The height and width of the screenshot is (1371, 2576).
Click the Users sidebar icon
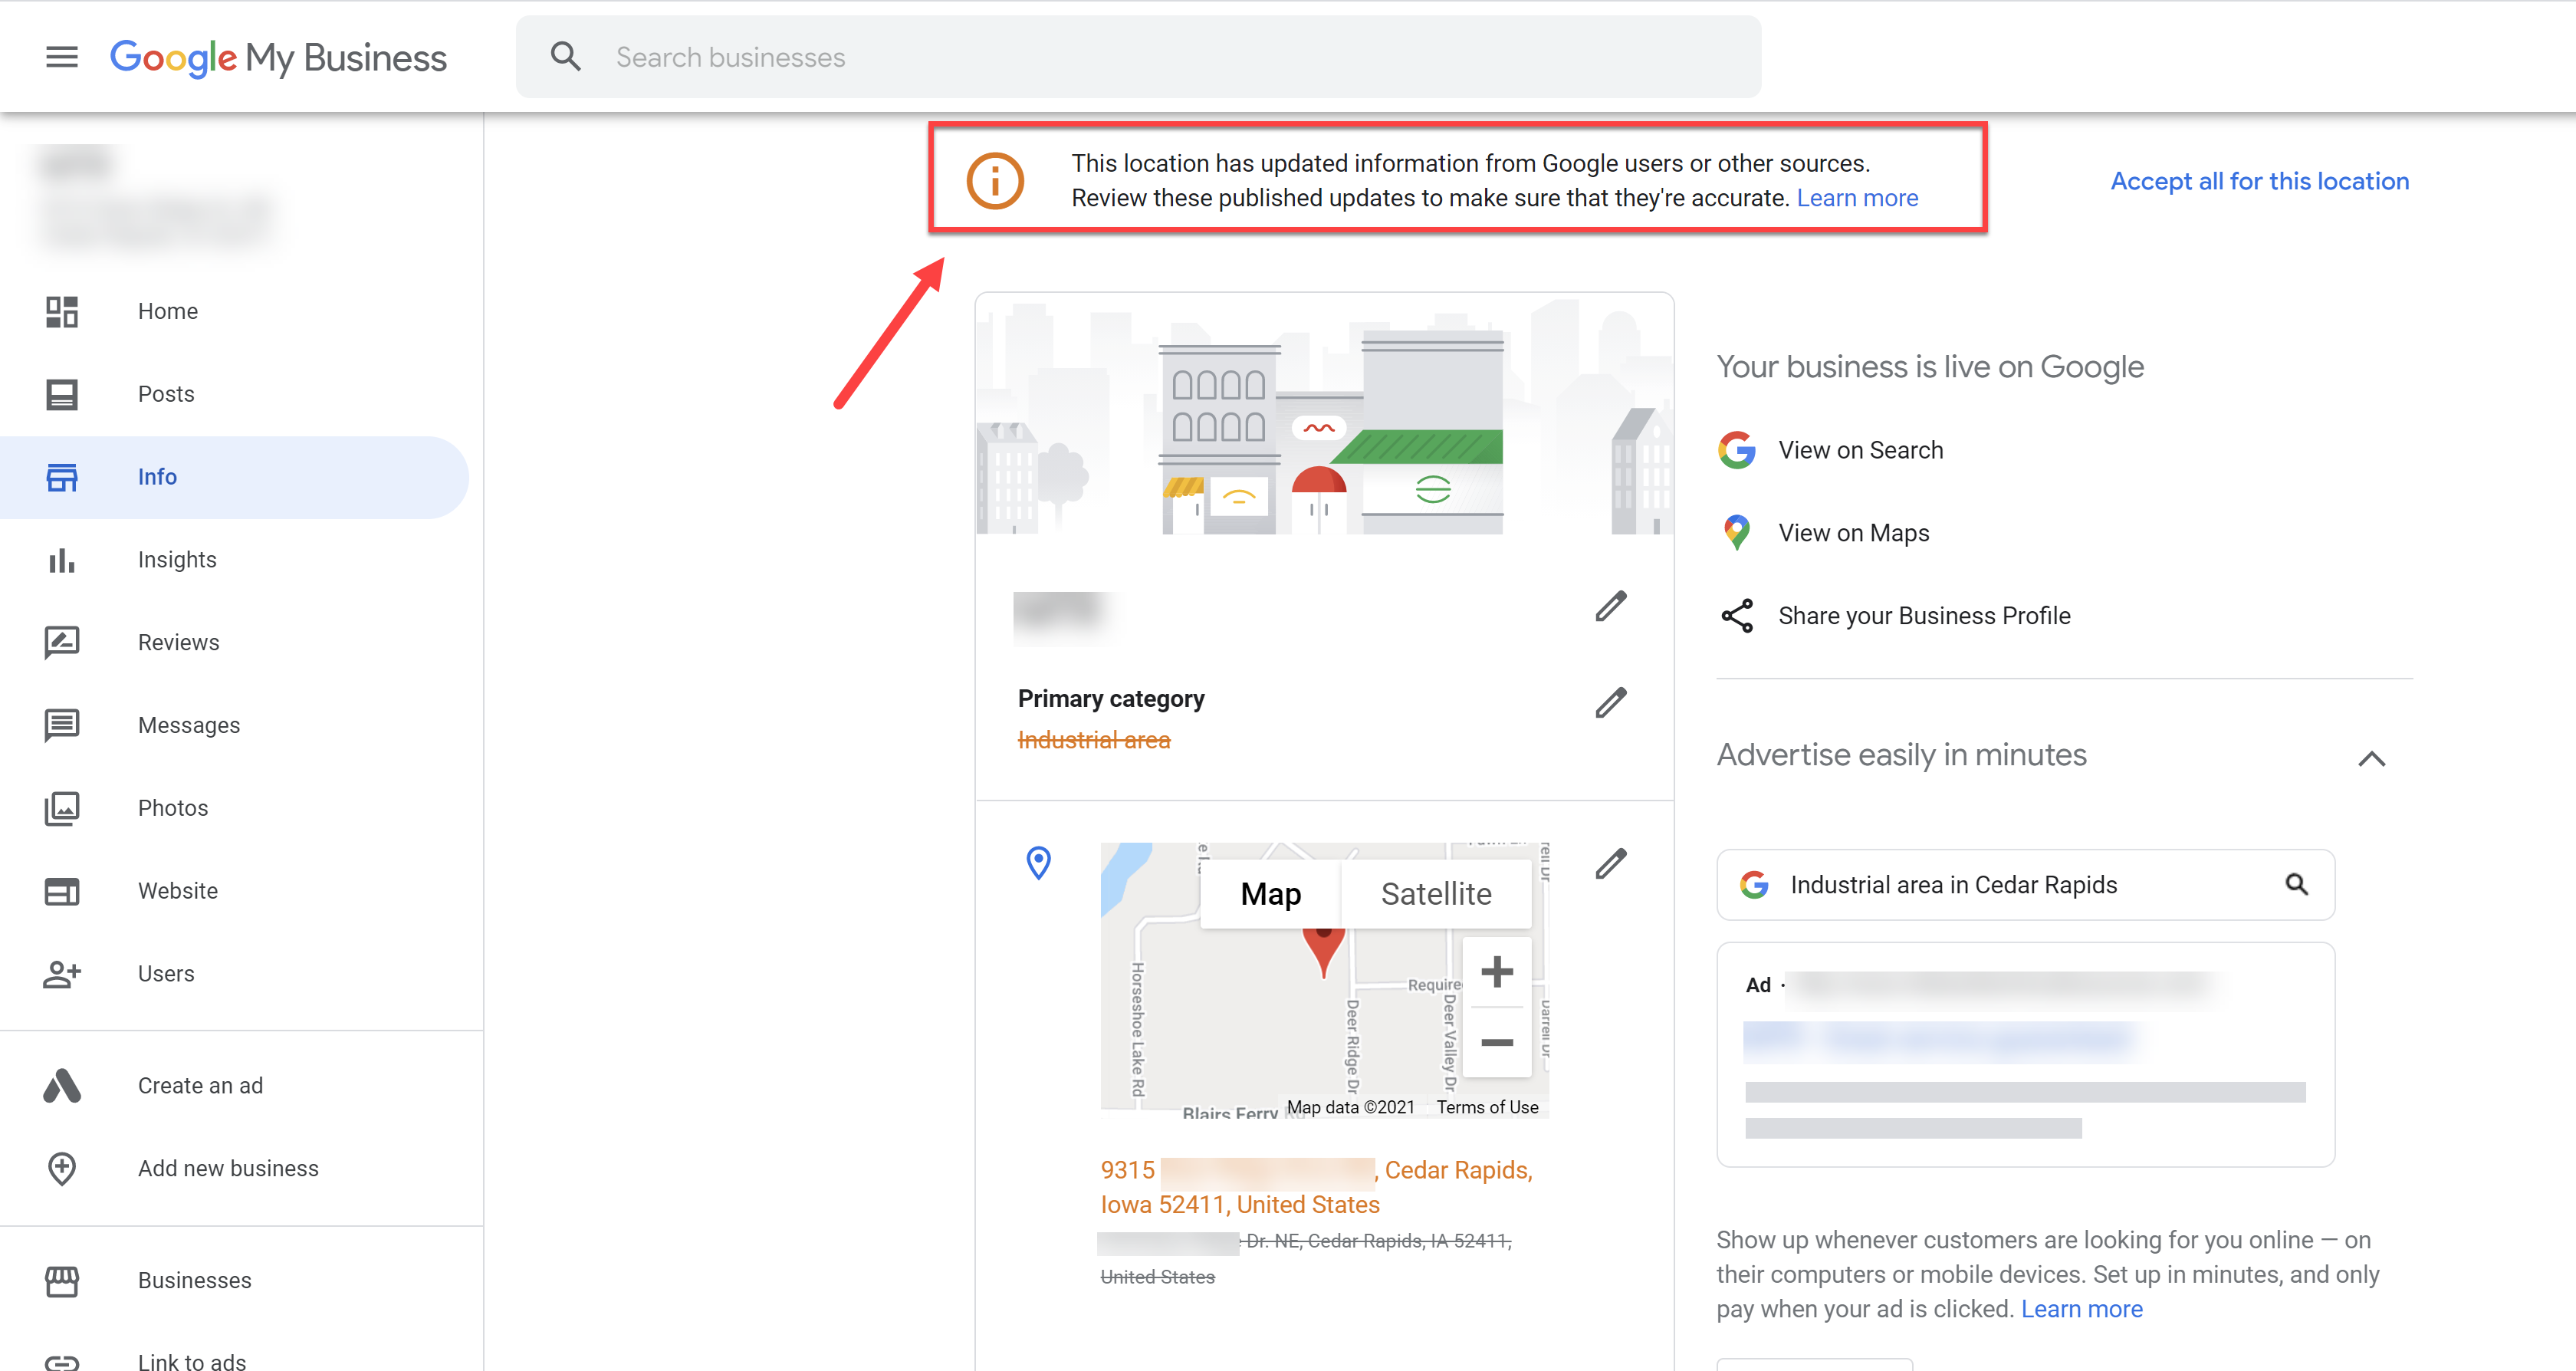click(61, 972)
